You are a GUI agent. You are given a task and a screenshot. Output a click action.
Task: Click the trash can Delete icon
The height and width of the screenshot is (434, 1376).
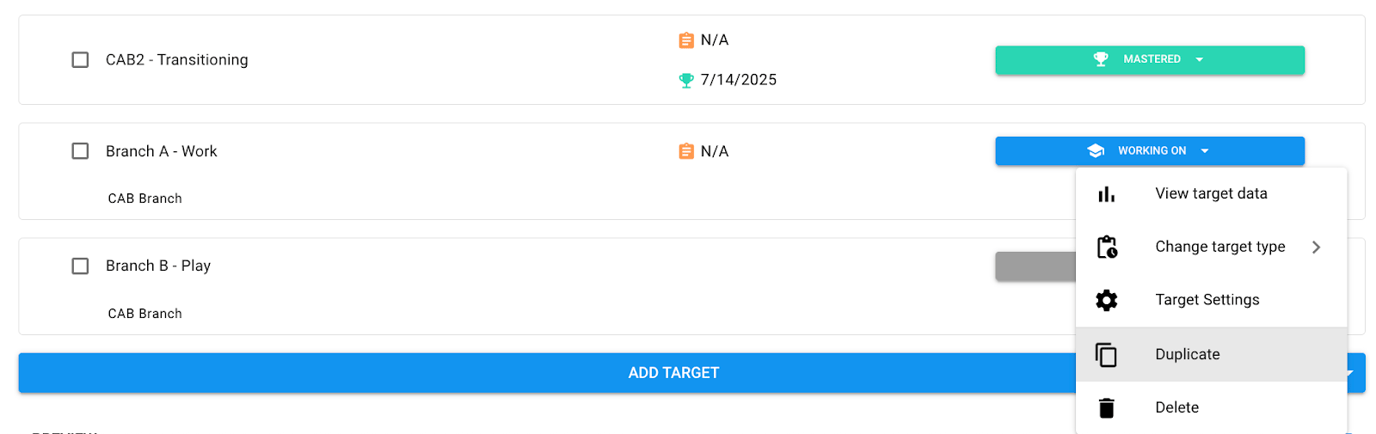[x=1106, y=408]
